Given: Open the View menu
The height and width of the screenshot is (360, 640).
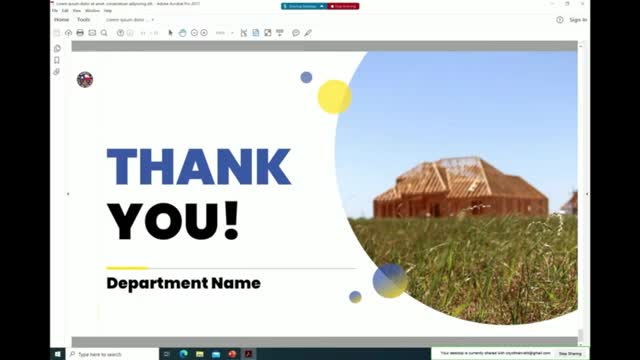Looking at the screenshot, I should (x=77, y=11).
